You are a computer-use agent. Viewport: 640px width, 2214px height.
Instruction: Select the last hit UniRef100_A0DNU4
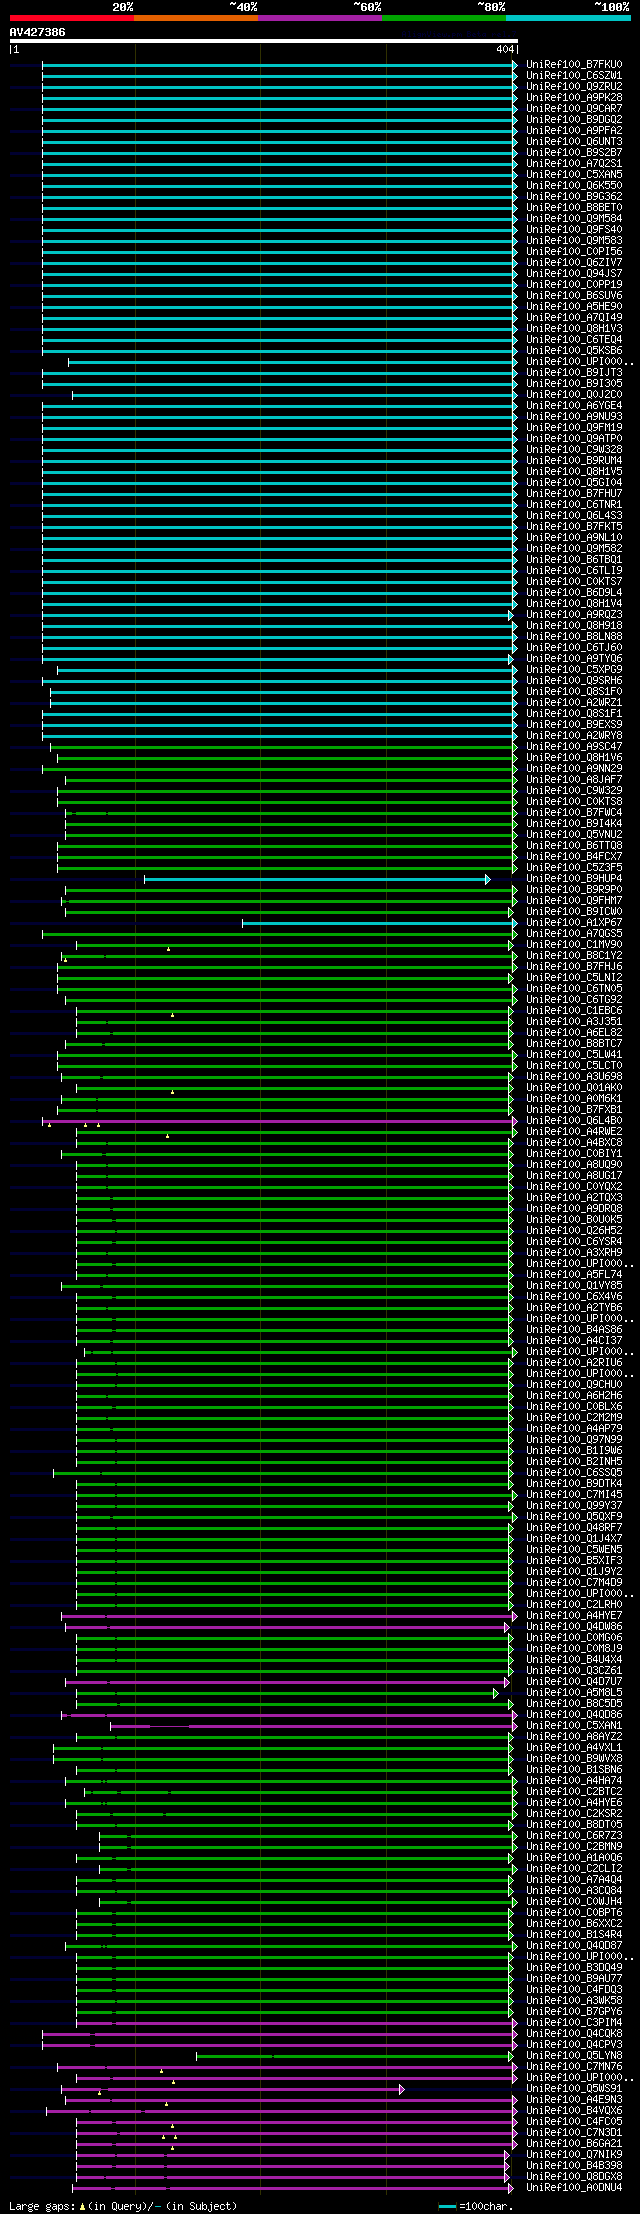[574, 2188]
